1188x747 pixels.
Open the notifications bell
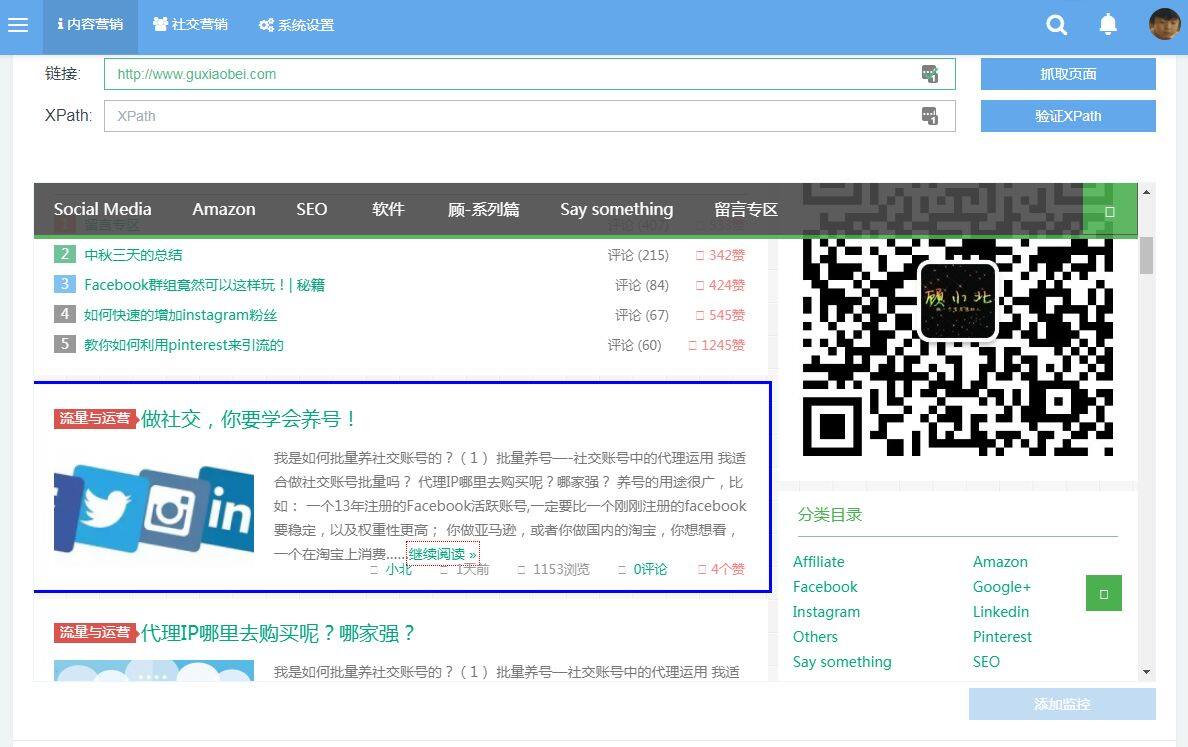(x=1108, y=24)
